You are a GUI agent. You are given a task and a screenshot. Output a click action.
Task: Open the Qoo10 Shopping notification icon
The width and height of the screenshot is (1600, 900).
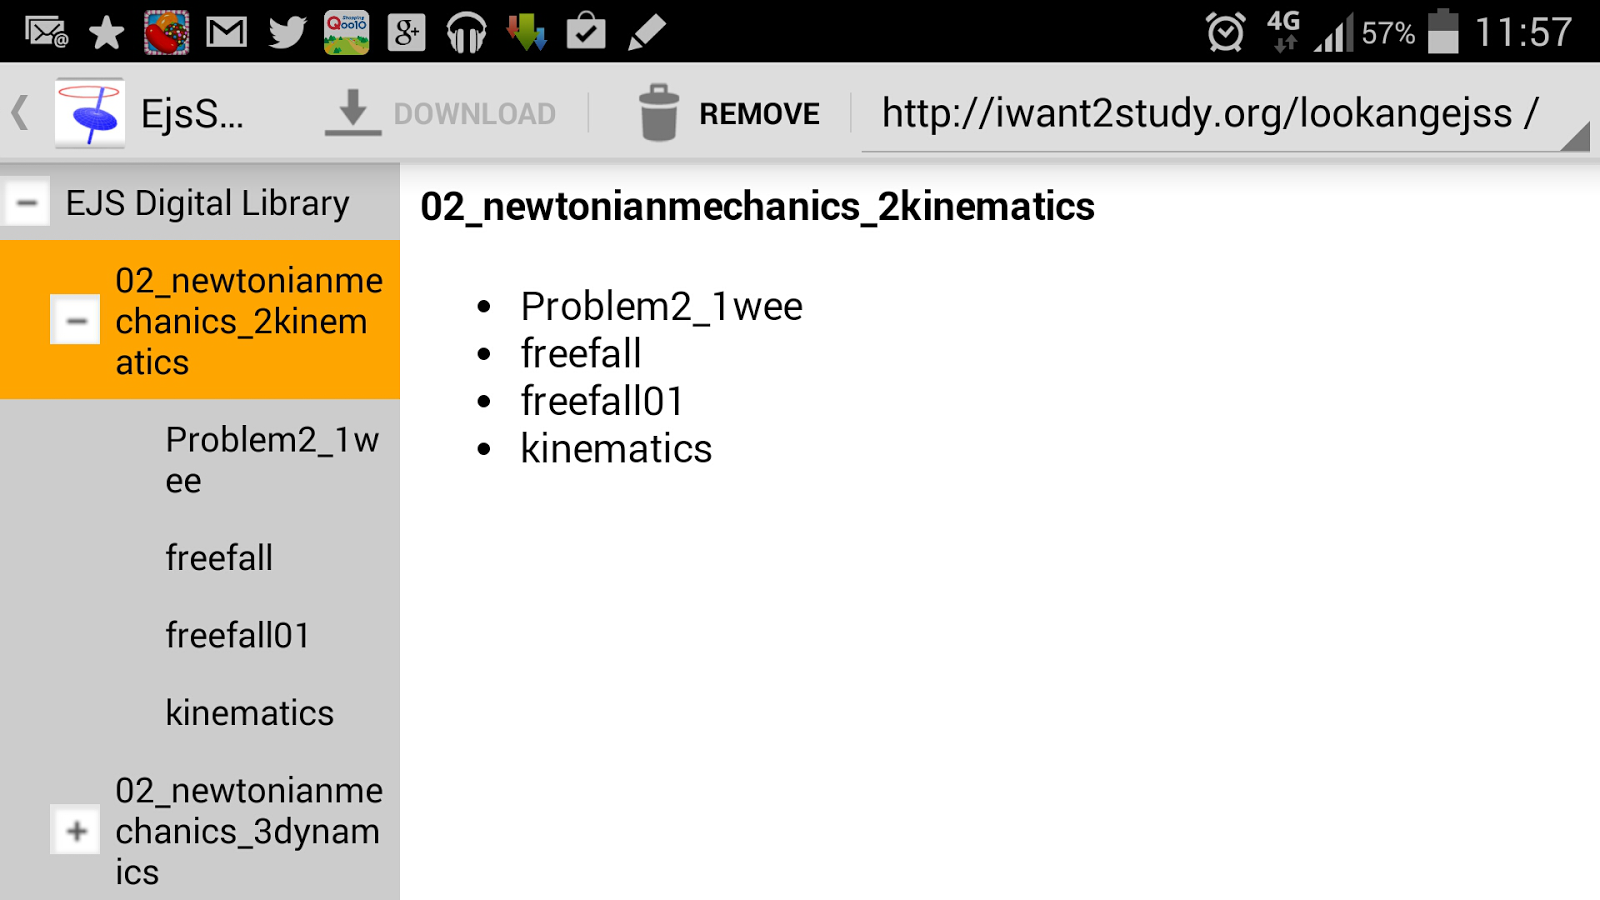[x=347, y=31]
